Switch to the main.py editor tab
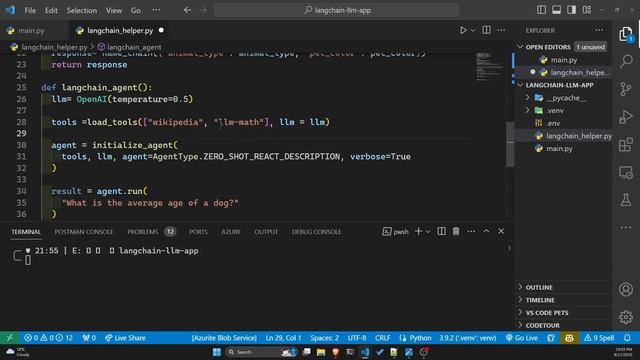The width and height of the screenshot is (640, 360). pyautogui.click(x=31, y=31)
